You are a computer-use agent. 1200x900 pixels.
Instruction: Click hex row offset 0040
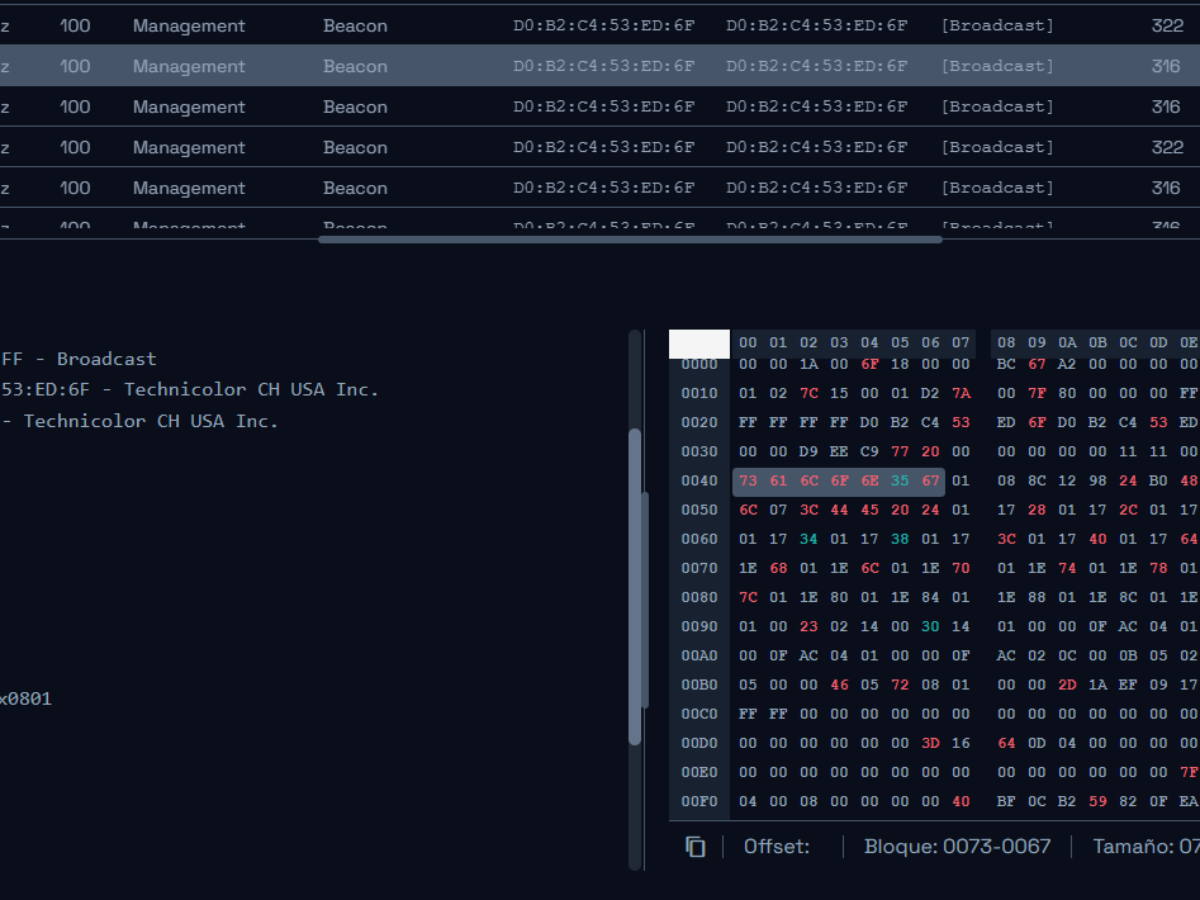click(699, 481)
